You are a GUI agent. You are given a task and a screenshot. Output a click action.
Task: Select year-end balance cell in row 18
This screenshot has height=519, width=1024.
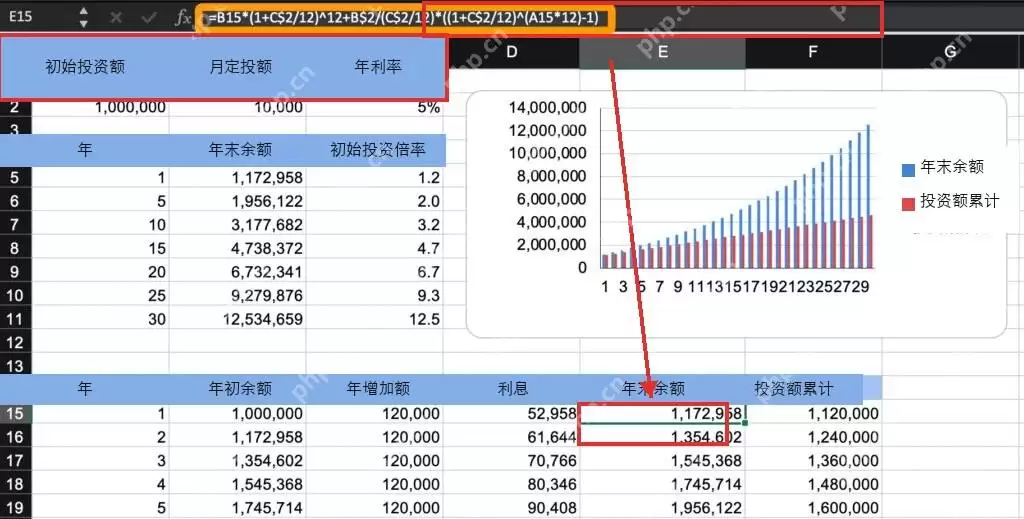[x=662, y=484]
